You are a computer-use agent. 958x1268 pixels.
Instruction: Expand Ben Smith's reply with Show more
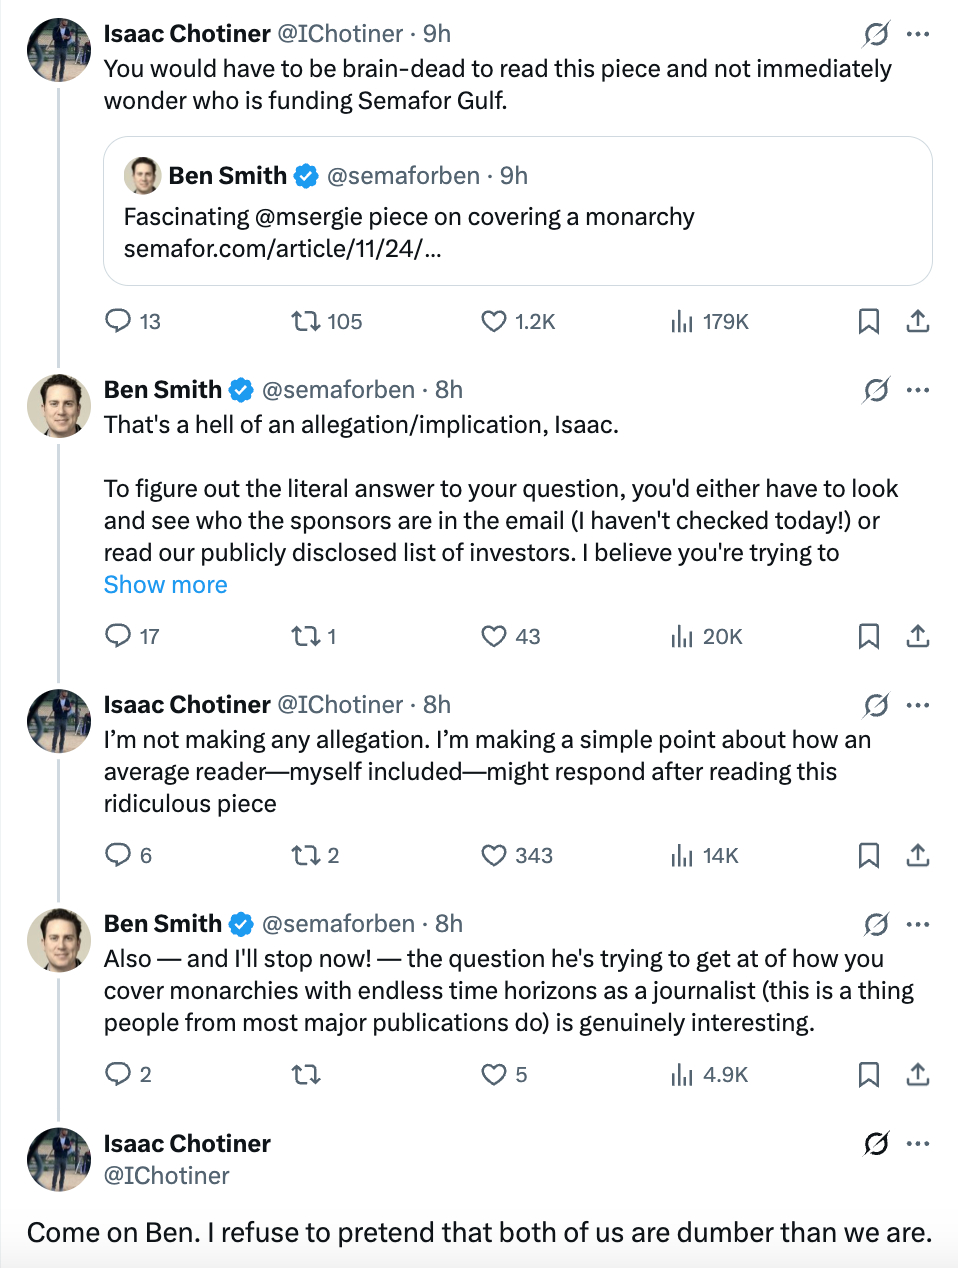tap(166, 585)
